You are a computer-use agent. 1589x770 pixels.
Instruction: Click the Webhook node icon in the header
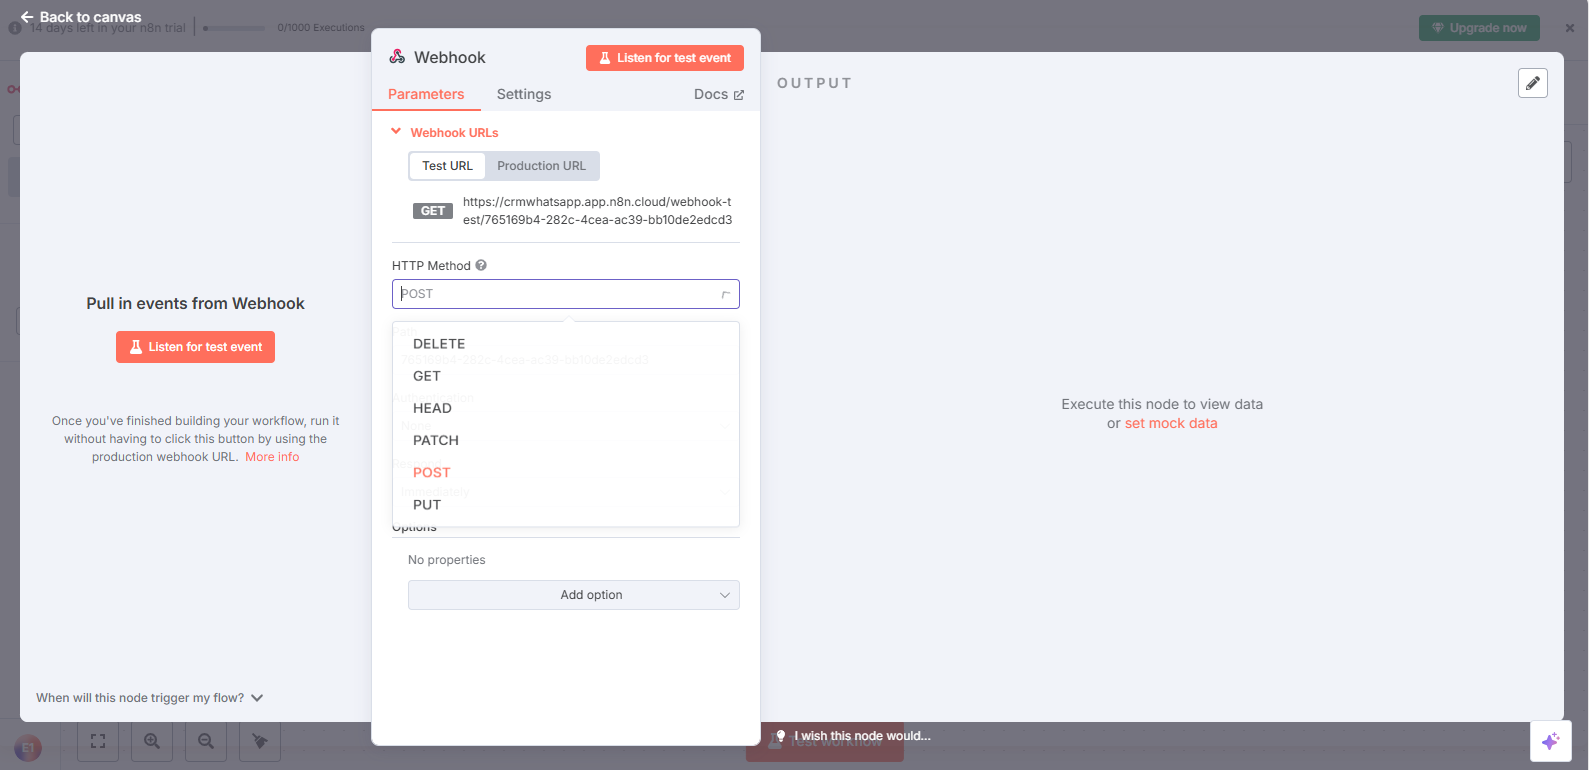tap(397, 57)
